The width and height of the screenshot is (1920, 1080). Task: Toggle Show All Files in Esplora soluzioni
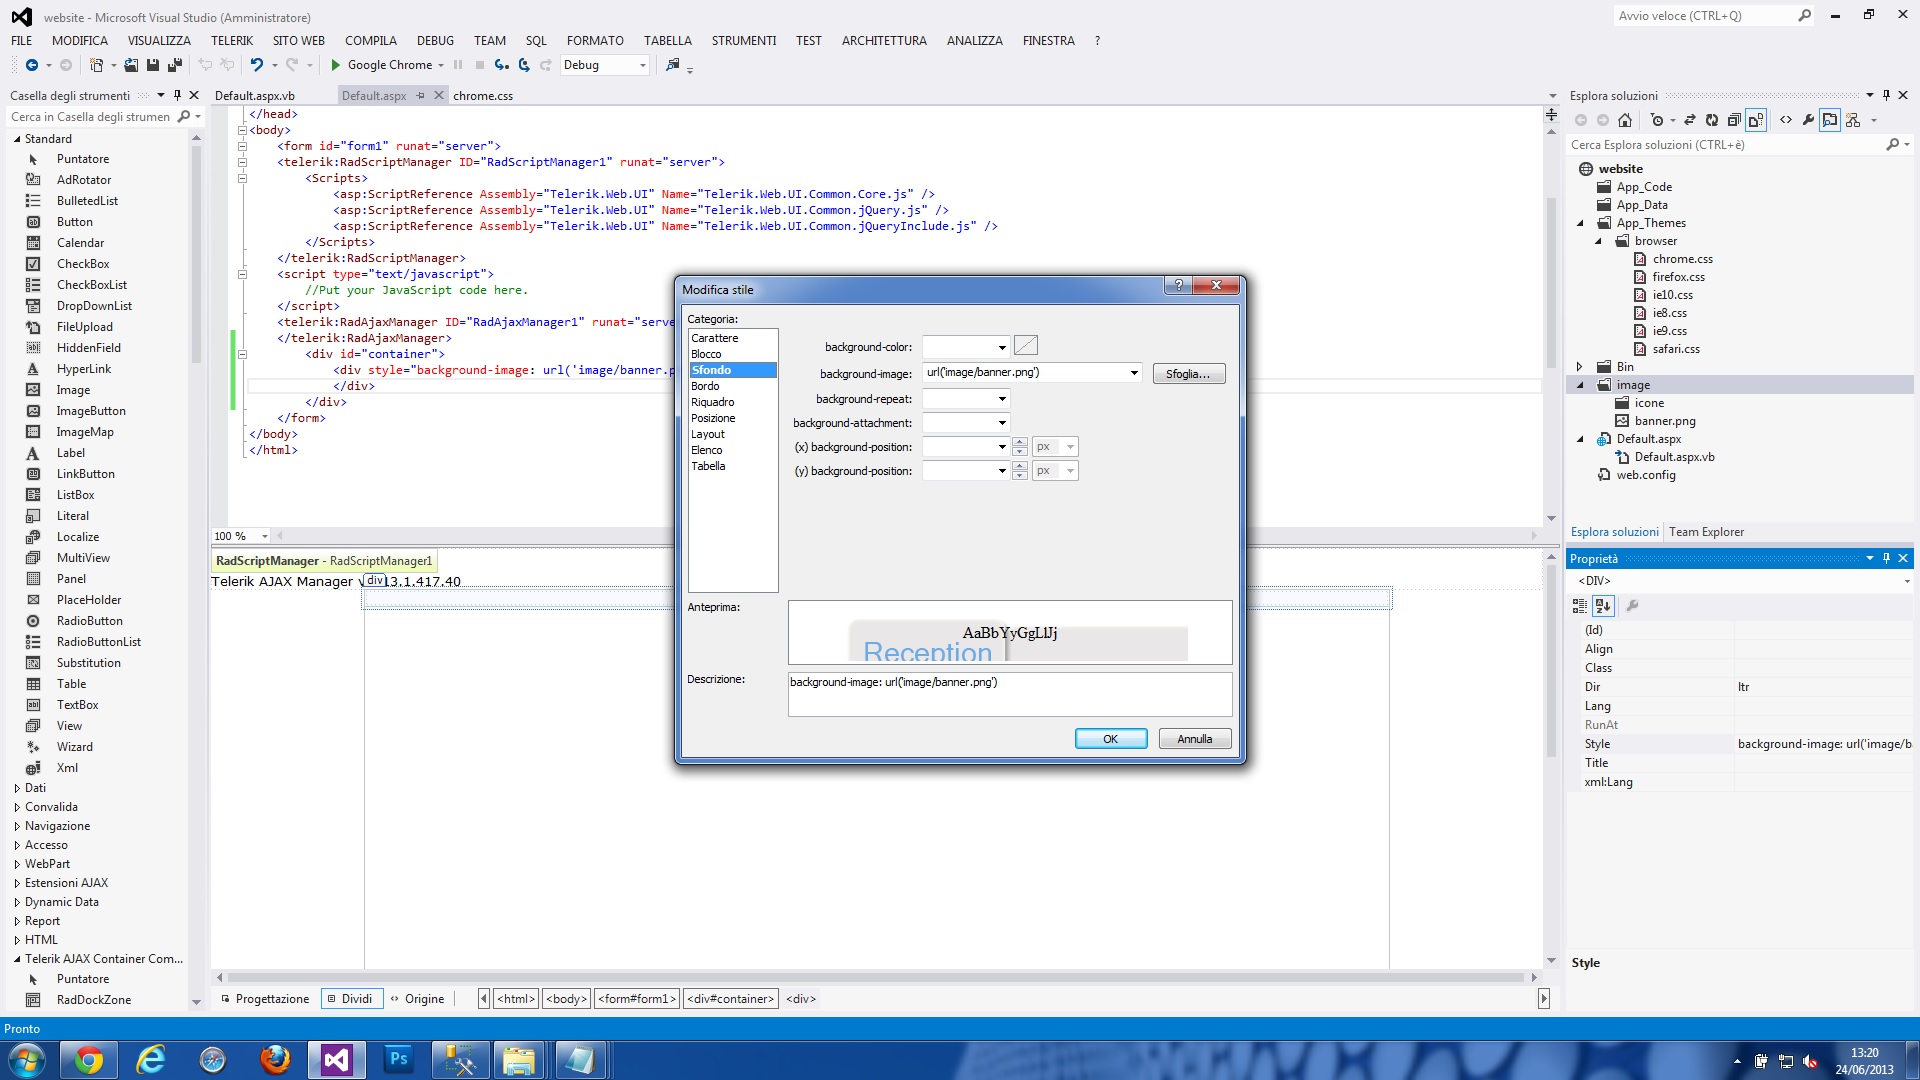coord(1756,120)
